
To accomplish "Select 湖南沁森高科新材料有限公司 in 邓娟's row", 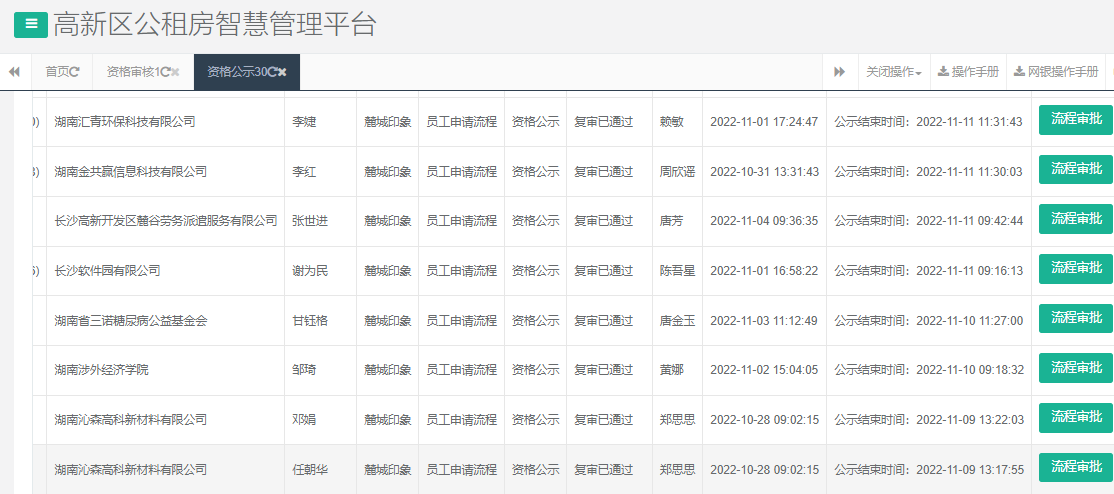I will 131,420.
